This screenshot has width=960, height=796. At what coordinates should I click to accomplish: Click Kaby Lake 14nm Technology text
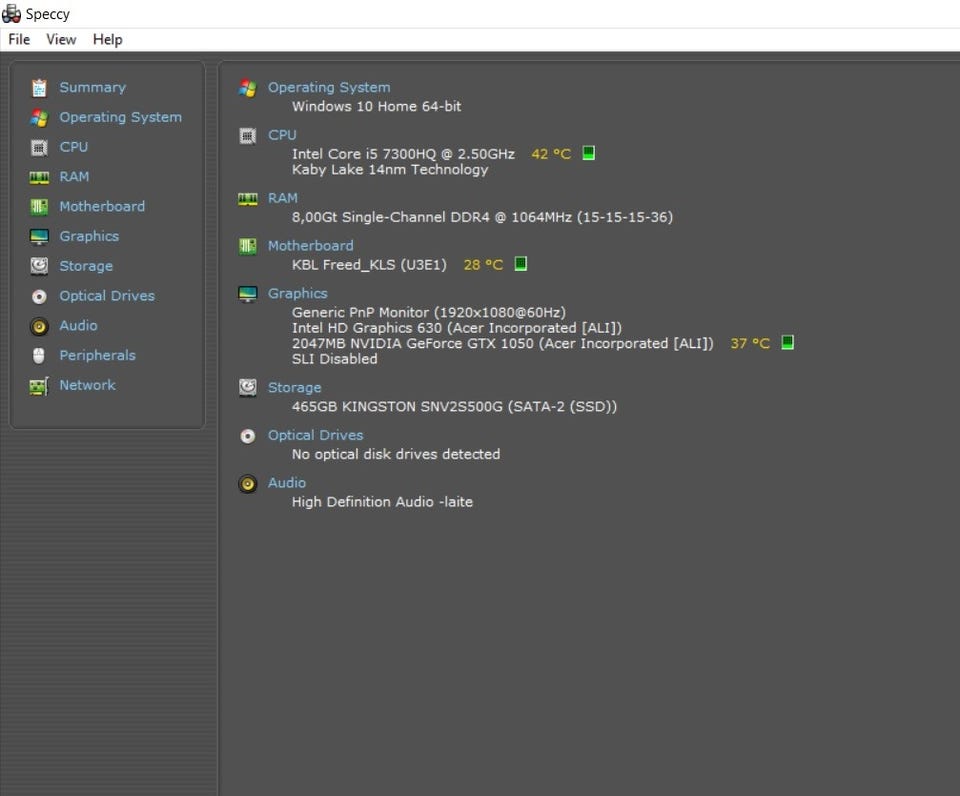coord(390,170)
